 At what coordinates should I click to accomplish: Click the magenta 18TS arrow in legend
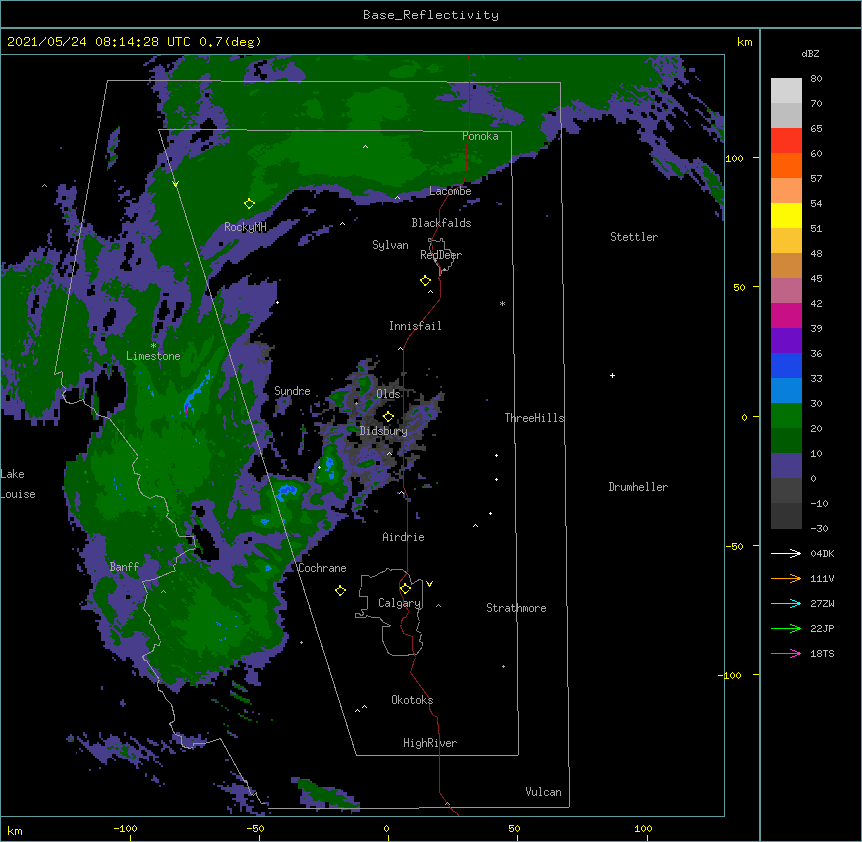[786, 653]
